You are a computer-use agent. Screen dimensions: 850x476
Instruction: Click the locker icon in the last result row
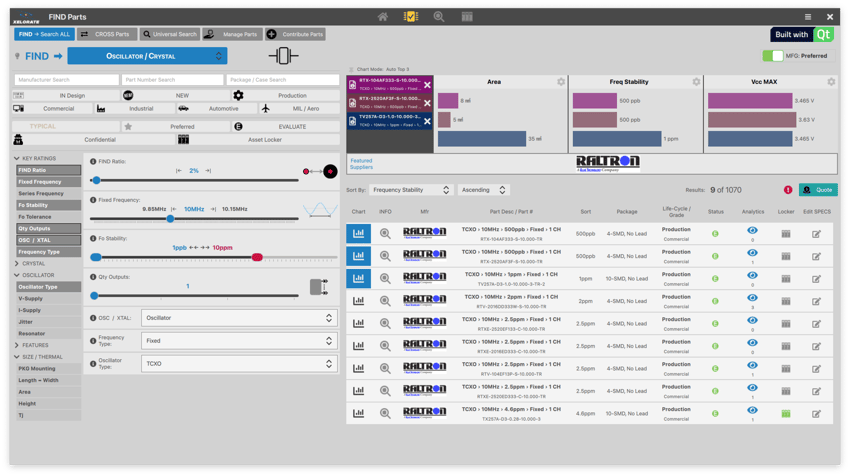(786, 413)
